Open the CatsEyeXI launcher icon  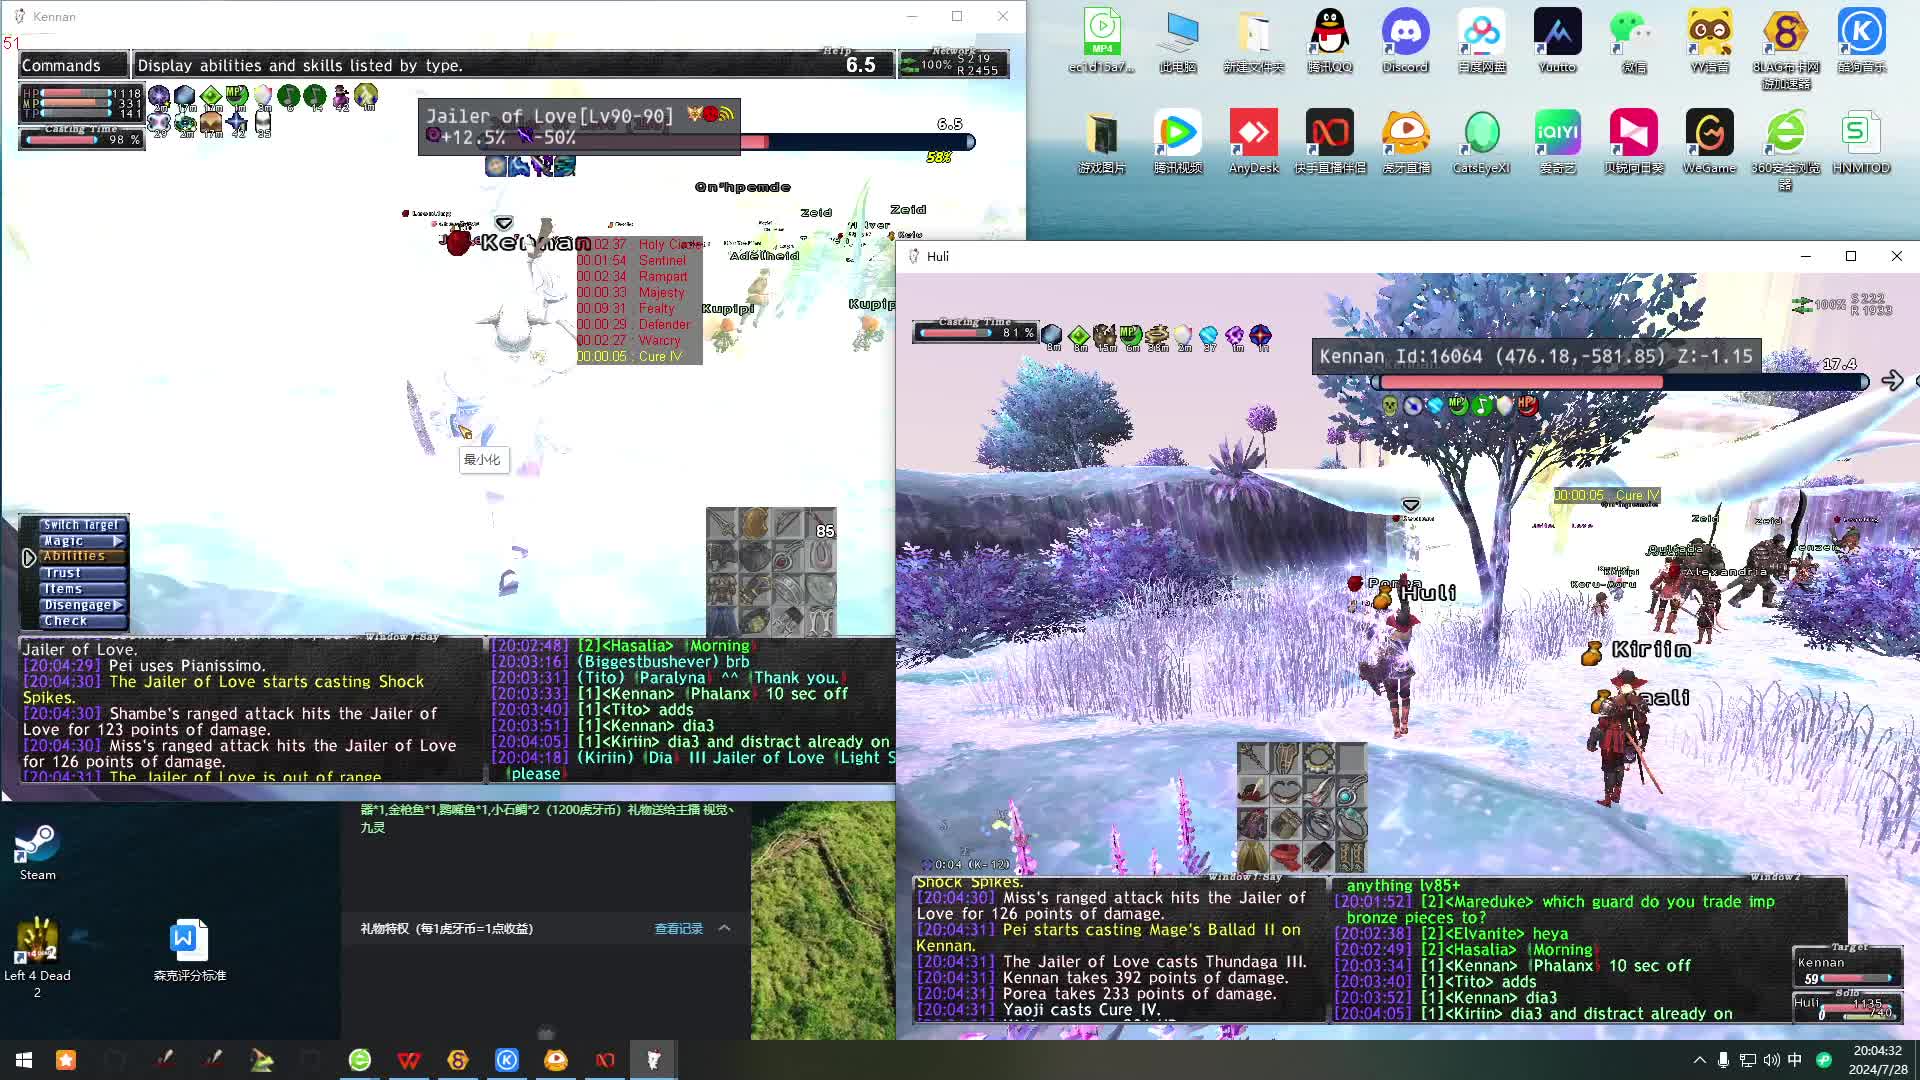1481,134
